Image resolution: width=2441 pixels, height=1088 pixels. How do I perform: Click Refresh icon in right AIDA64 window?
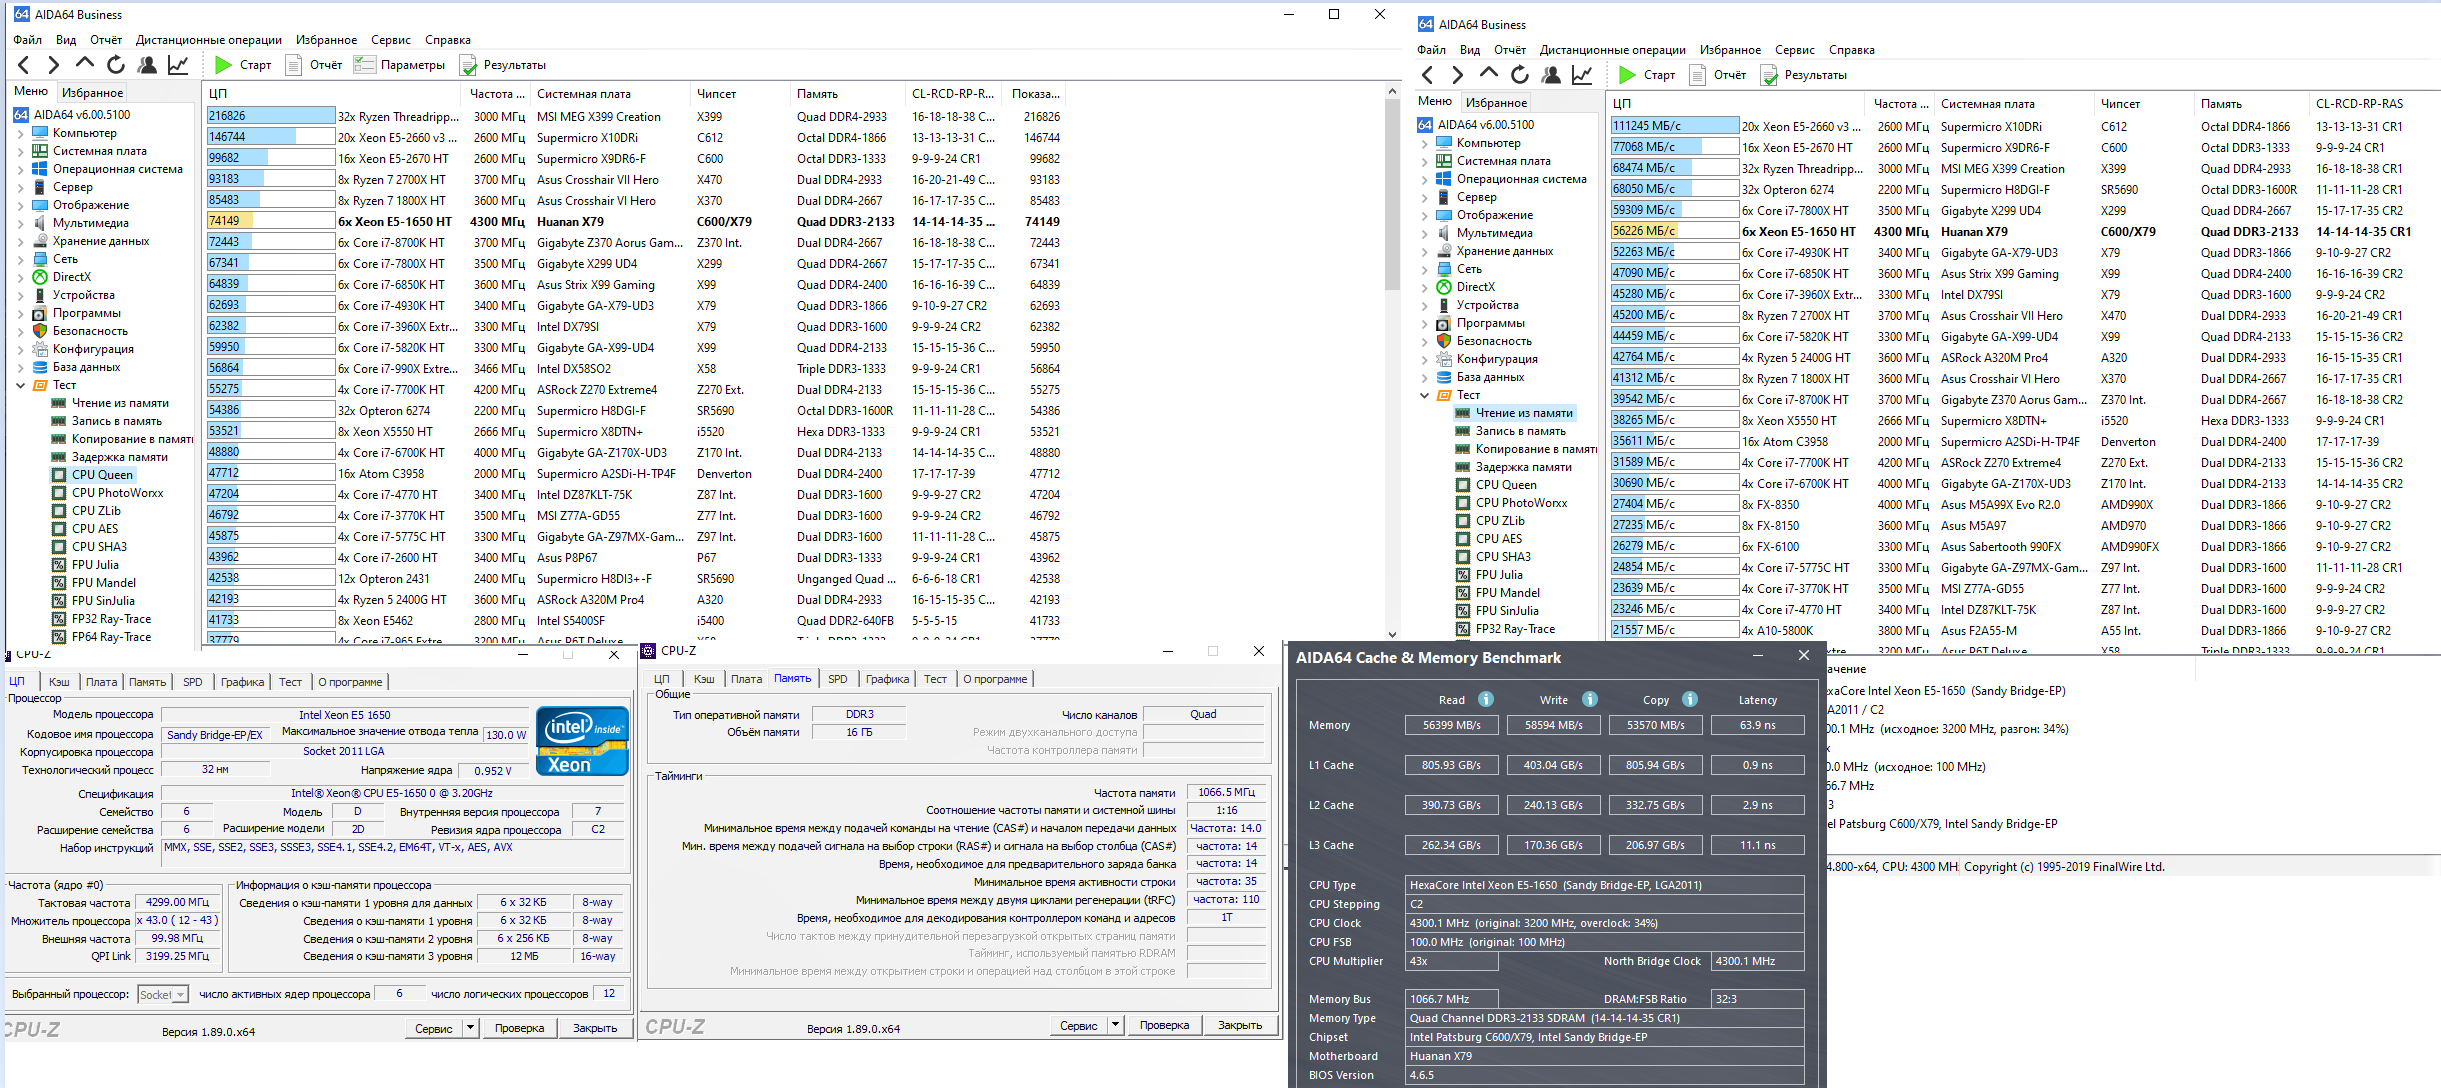coord(1520,75)
